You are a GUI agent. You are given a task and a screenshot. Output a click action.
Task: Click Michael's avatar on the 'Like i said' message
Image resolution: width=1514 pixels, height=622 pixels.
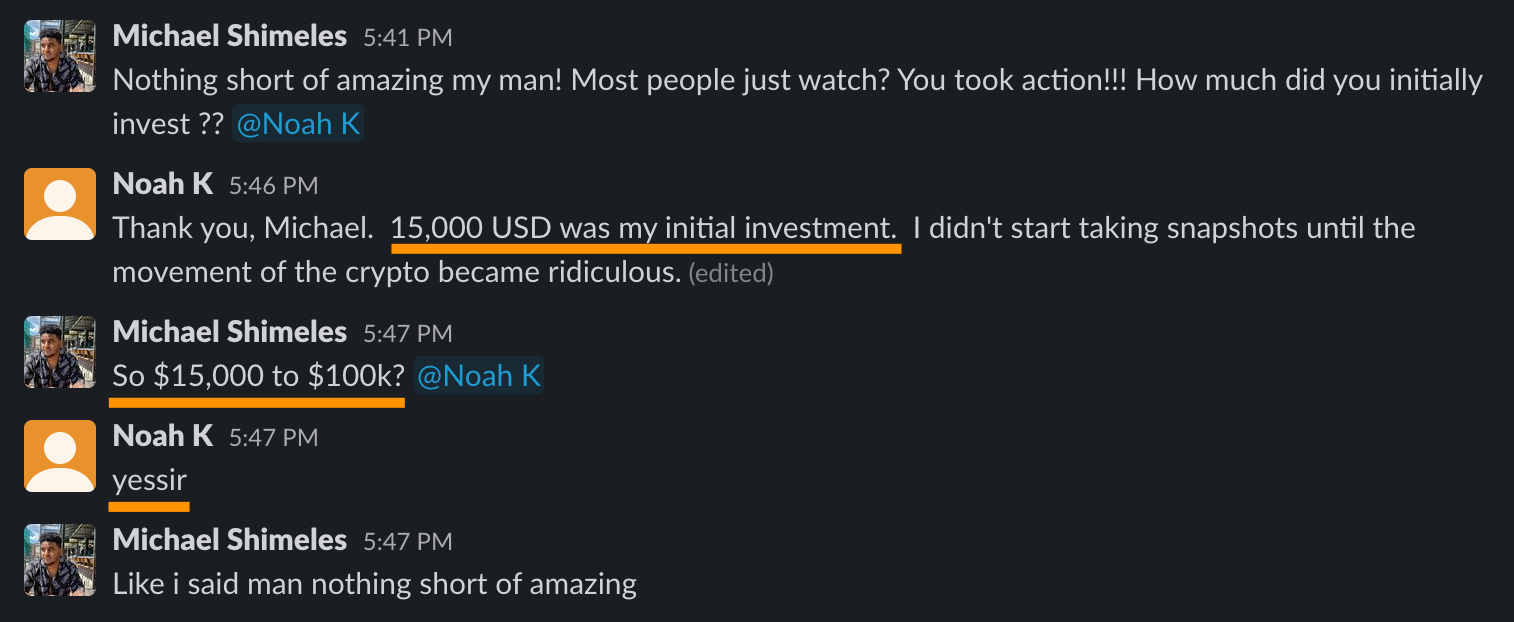(x=59, y=560)
